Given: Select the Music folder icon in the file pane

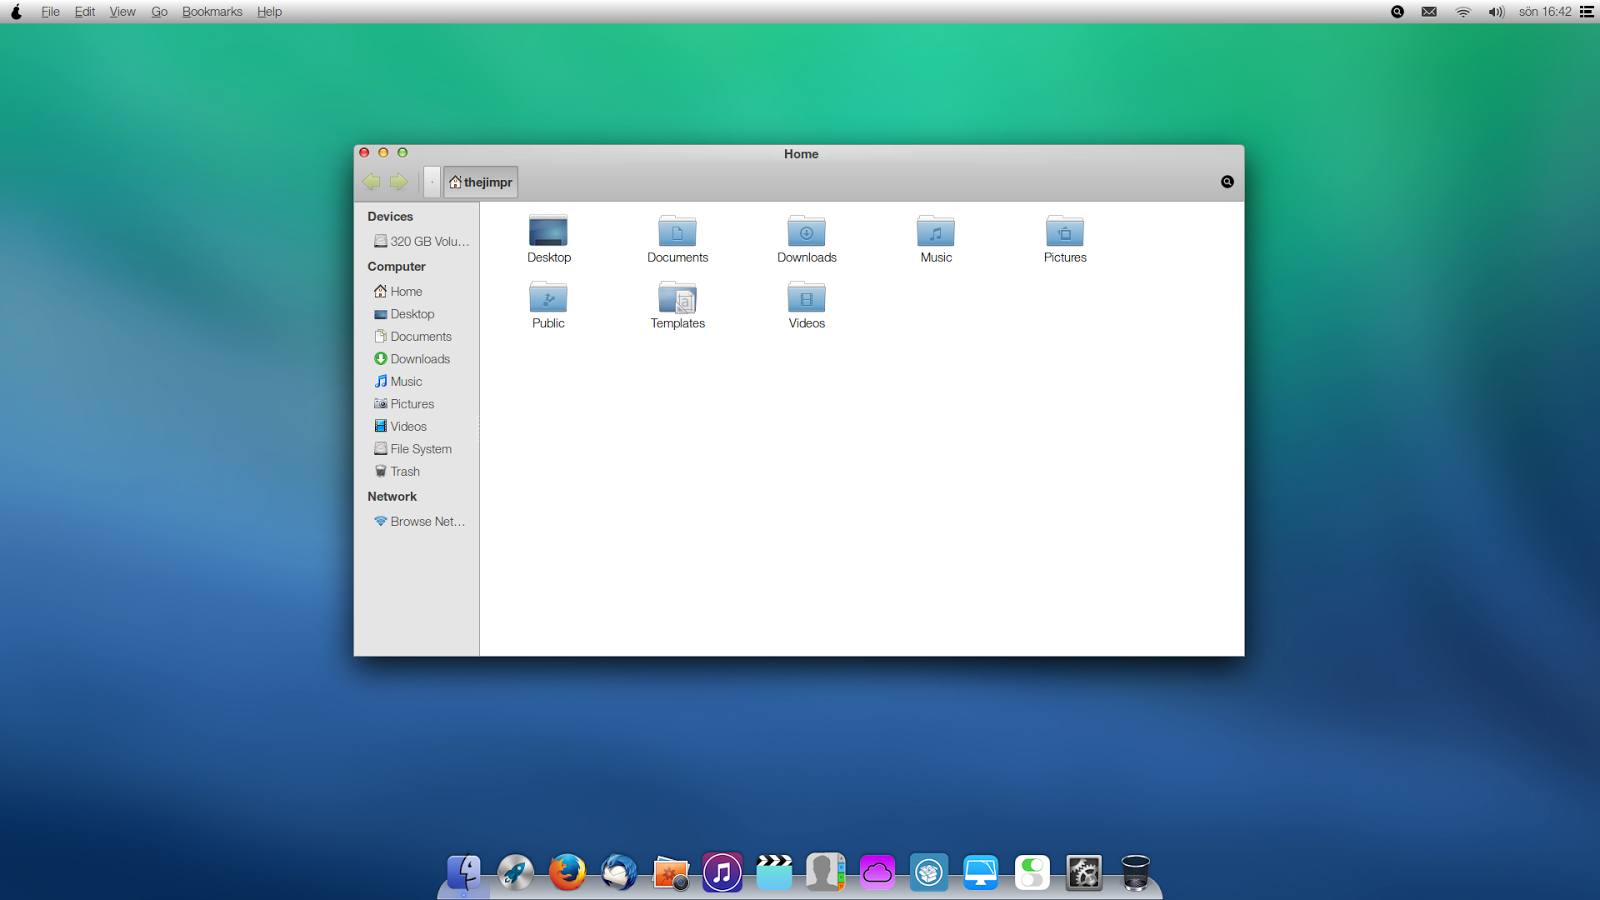Looking at the screenshot, I should [x=936, y=231].
